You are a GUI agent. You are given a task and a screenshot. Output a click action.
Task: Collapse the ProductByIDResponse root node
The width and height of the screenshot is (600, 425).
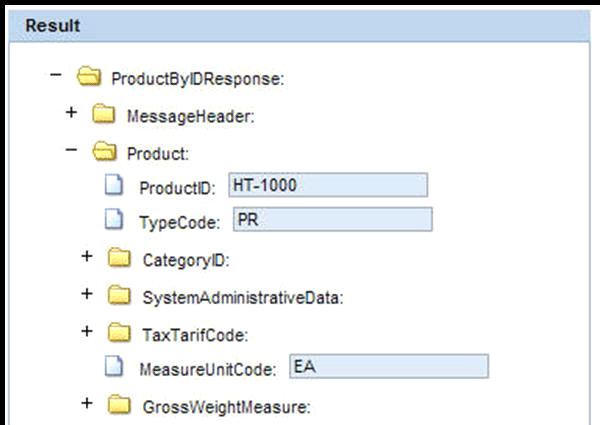pyautogui.click(x=57, y=76)
